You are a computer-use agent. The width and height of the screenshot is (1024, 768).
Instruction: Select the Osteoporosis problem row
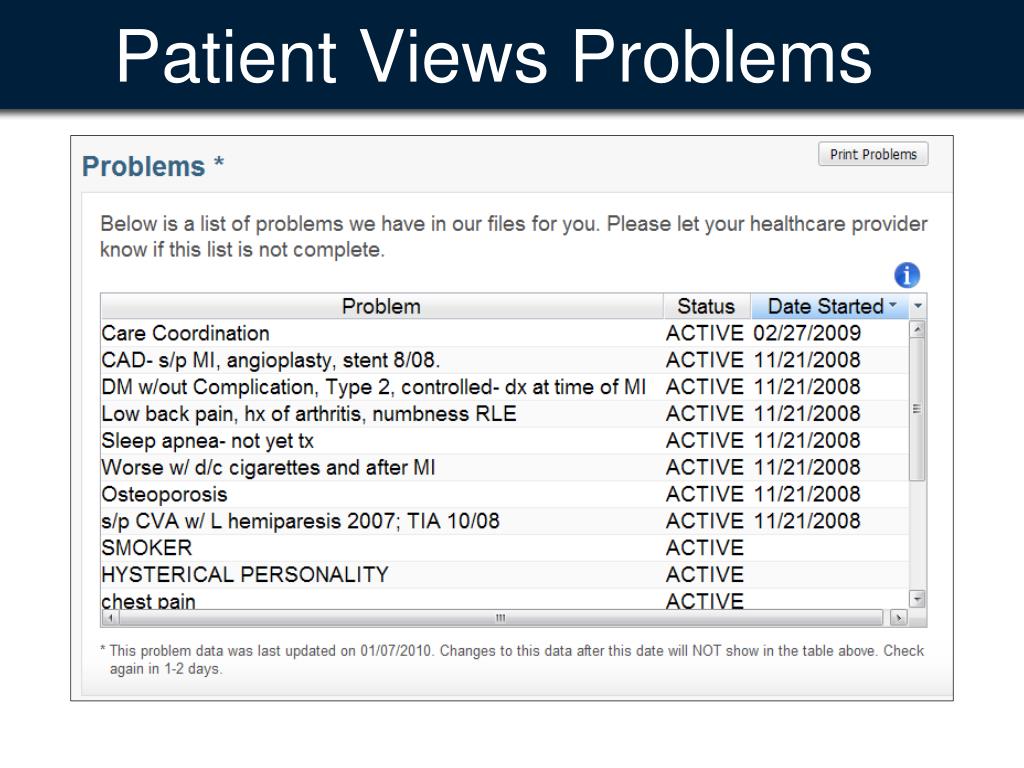pyautogui.click(x=504, y=494)
